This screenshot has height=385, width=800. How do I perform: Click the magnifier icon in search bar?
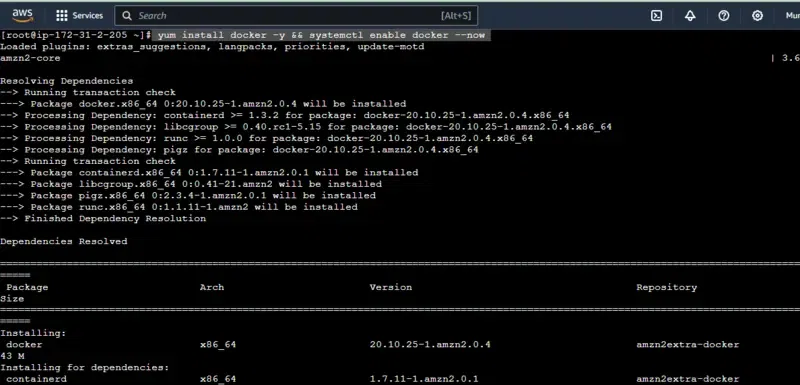[x=127, y=16]
